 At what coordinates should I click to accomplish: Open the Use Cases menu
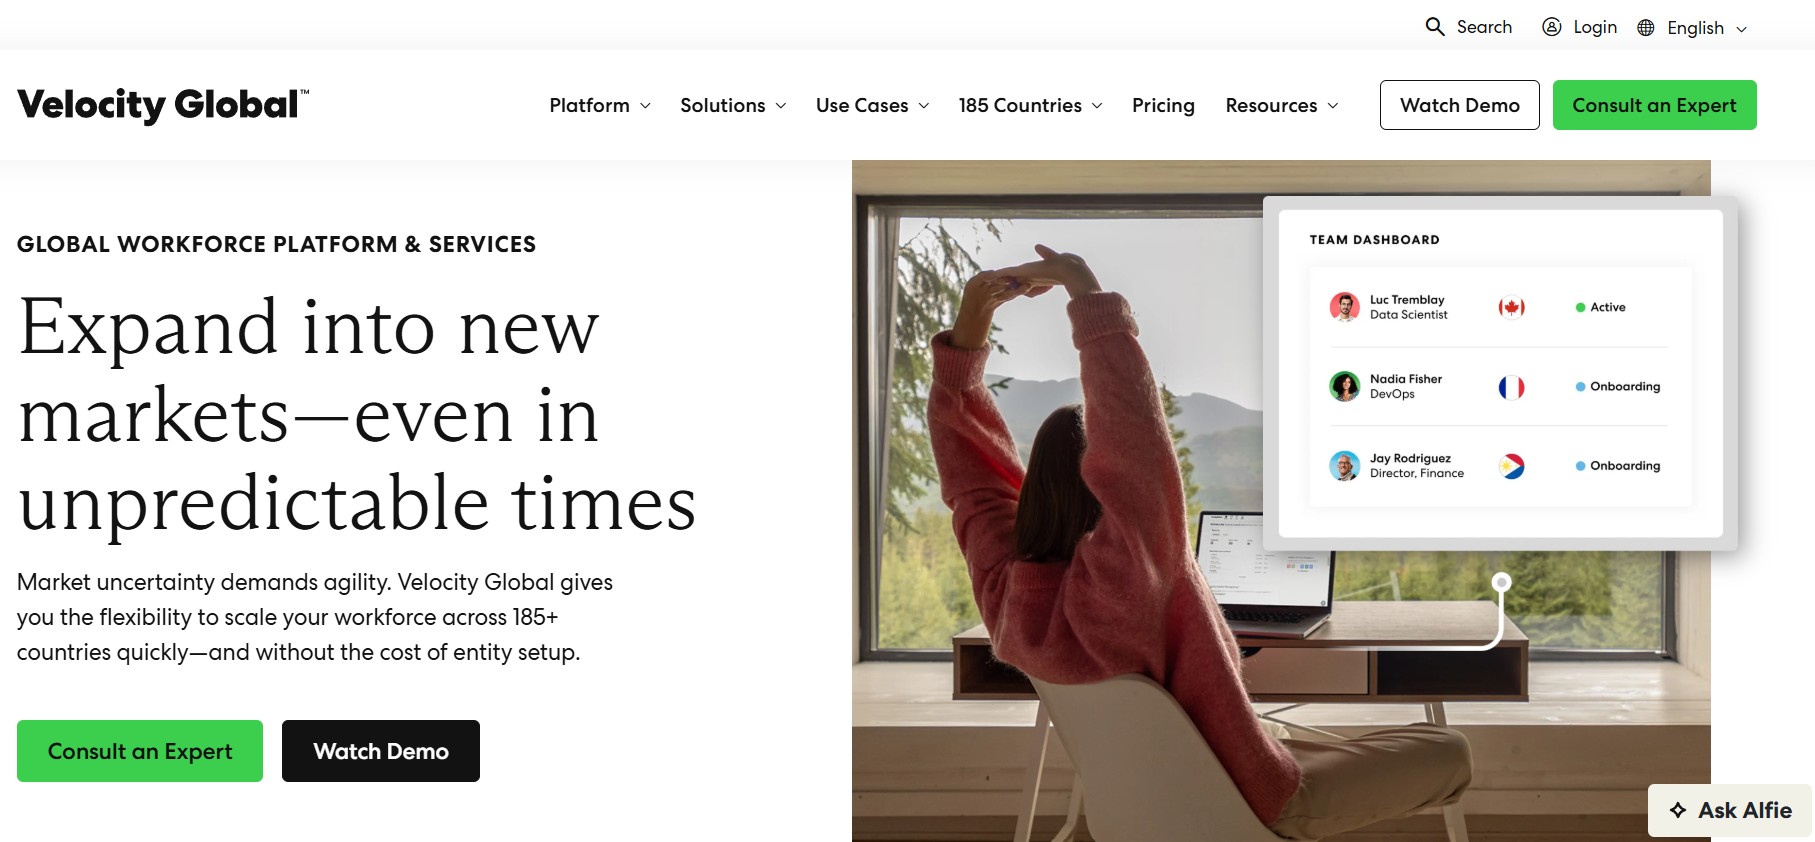point(872,105)
